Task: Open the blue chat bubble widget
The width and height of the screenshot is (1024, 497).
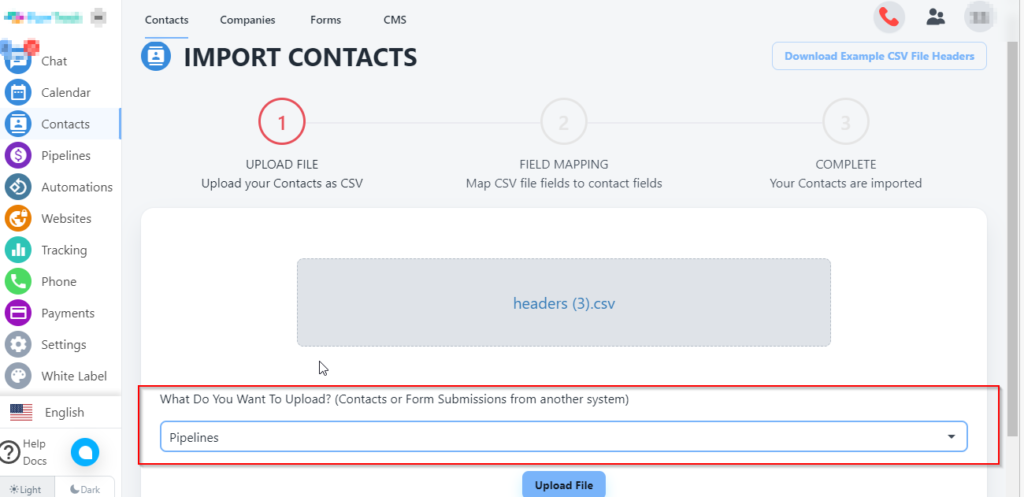Action: tap(85, 452)
